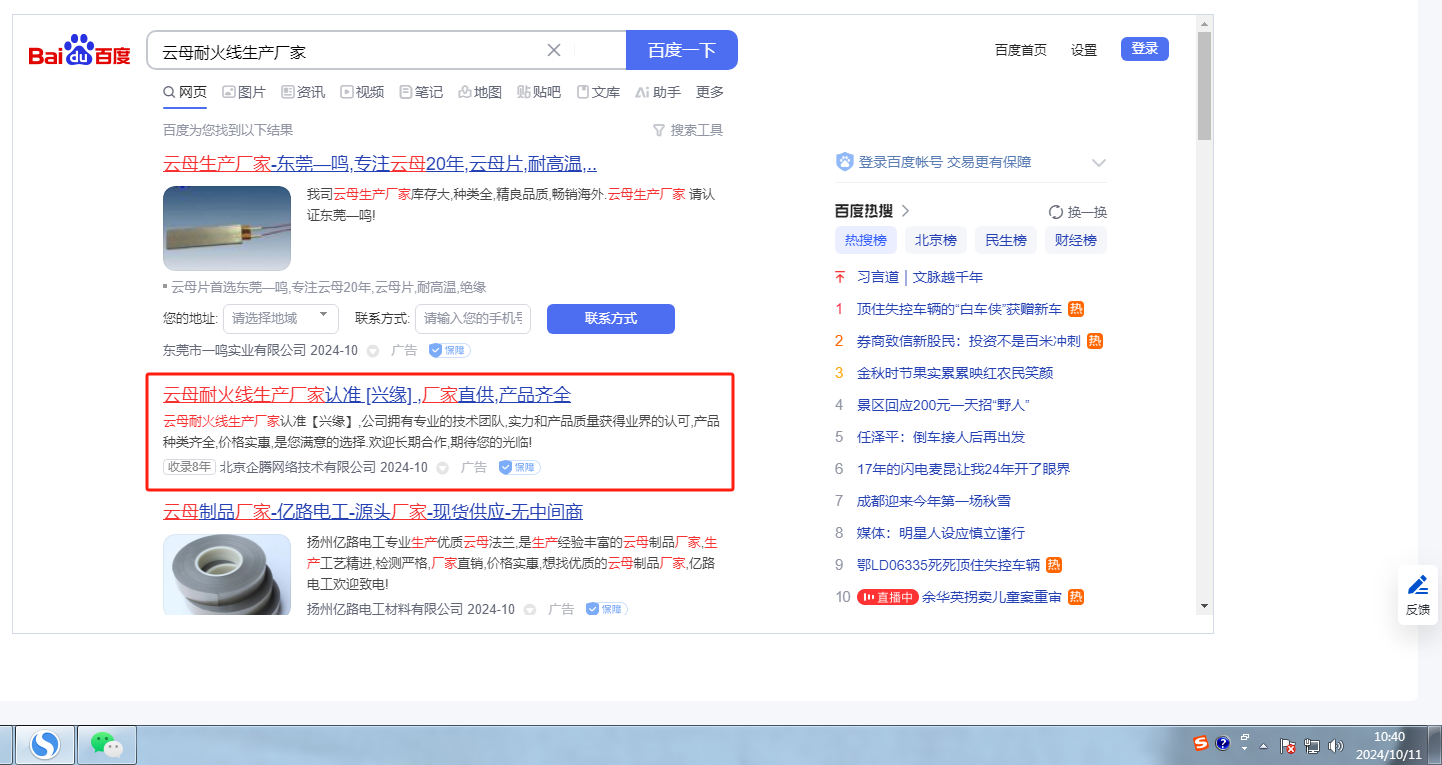Switch to the 北京榜 tab

click(936, 240)
